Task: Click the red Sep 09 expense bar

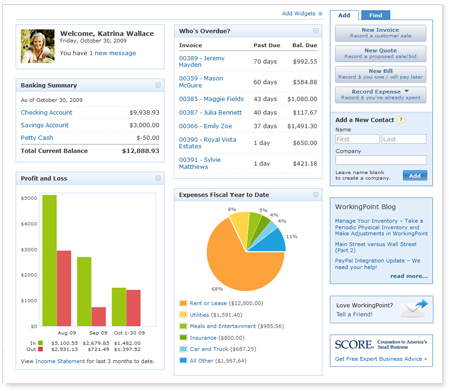Action: (x=99, y=317)
